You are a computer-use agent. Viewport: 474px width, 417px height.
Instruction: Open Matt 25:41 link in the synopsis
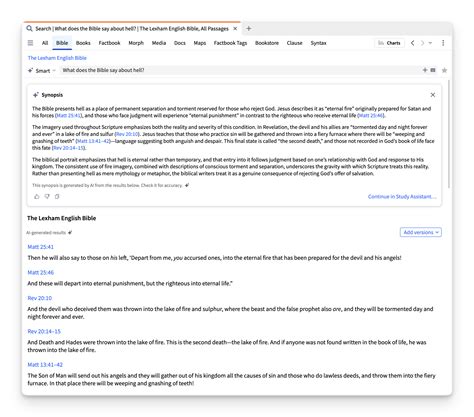(68, 115)
